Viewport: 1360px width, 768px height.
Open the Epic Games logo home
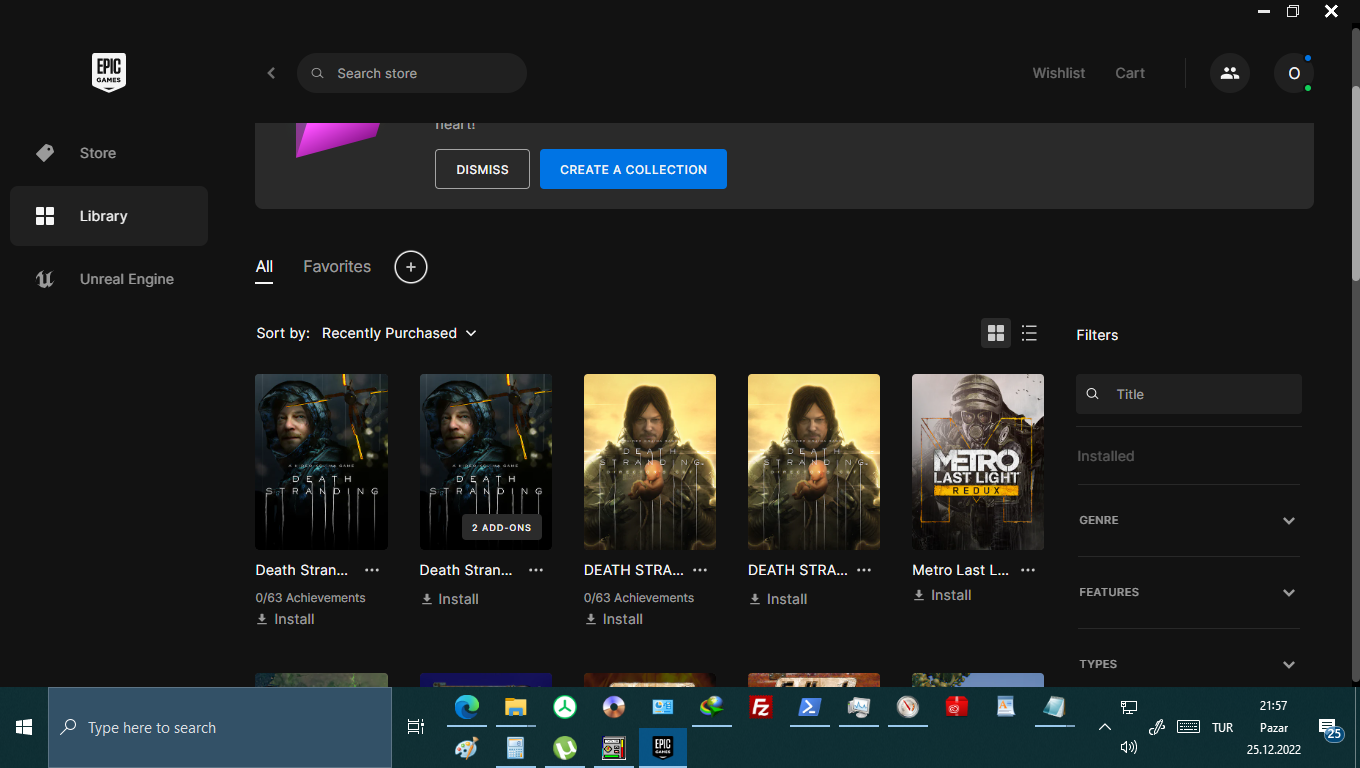[x=109, y=72]
